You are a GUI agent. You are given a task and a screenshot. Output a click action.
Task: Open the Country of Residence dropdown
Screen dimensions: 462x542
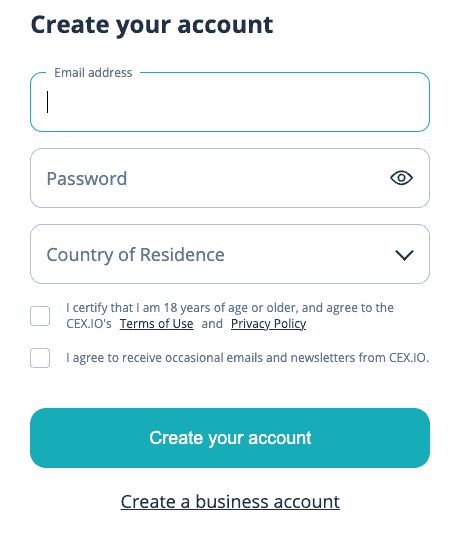[x=230, y=254]
